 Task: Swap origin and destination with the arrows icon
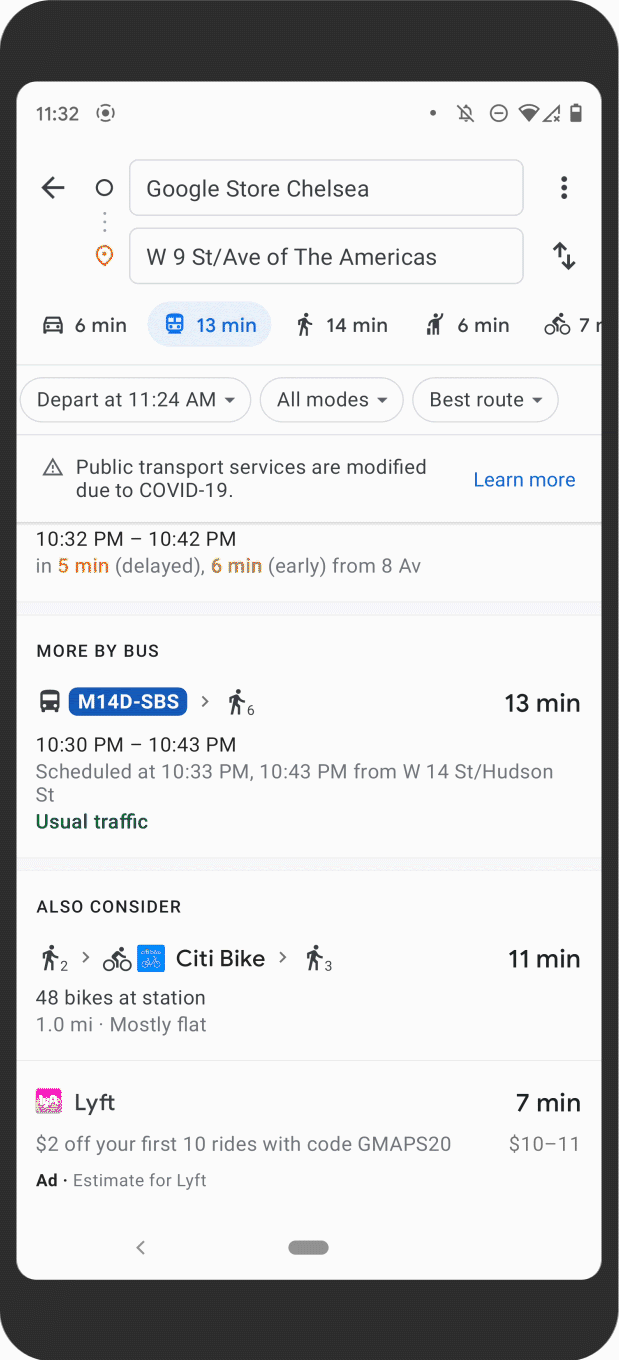[564, 256]
